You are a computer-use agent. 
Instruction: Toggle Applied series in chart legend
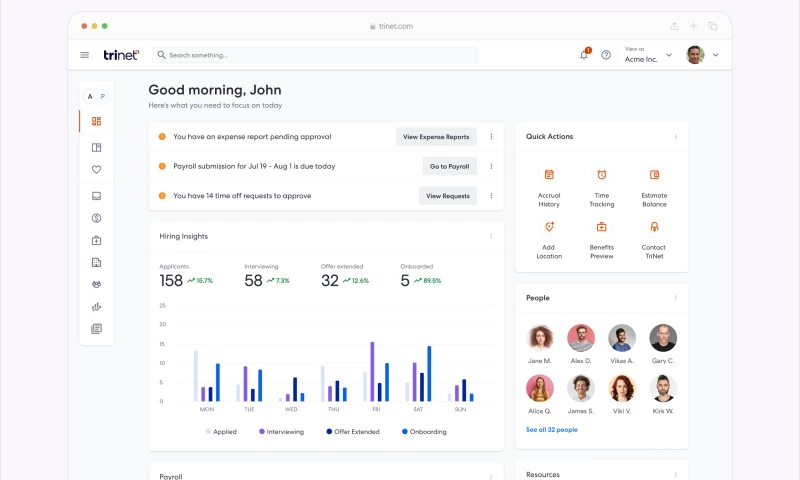click(x=221, y=432)
